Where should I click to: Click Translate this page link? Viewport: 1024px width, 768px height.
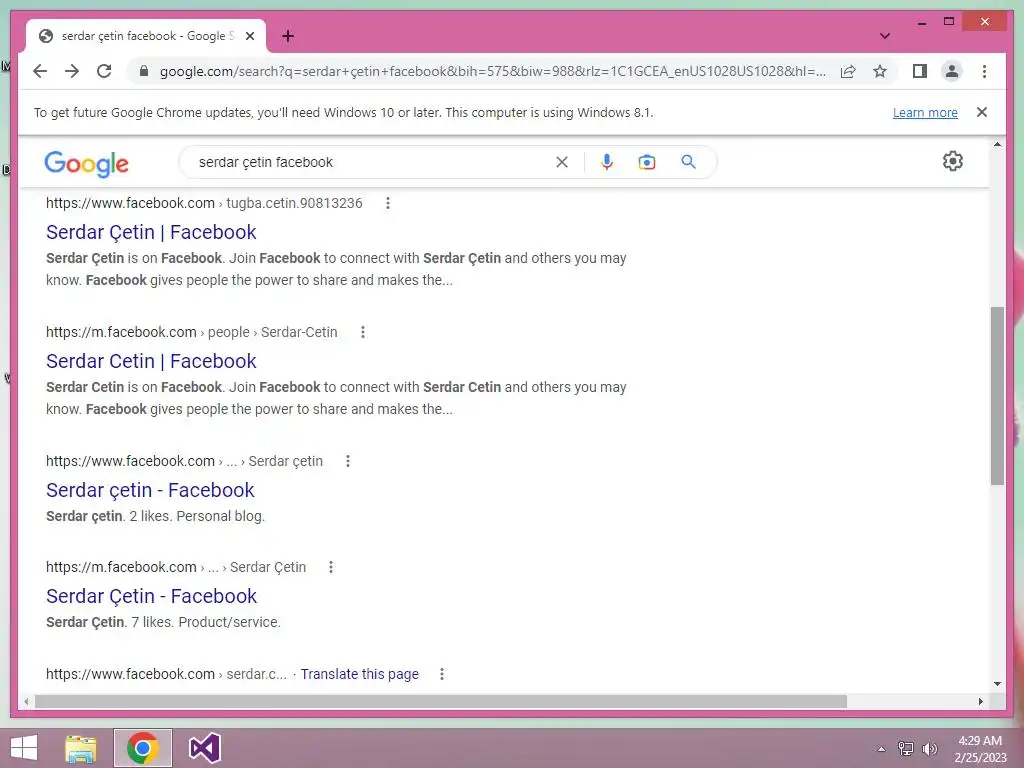359,674
